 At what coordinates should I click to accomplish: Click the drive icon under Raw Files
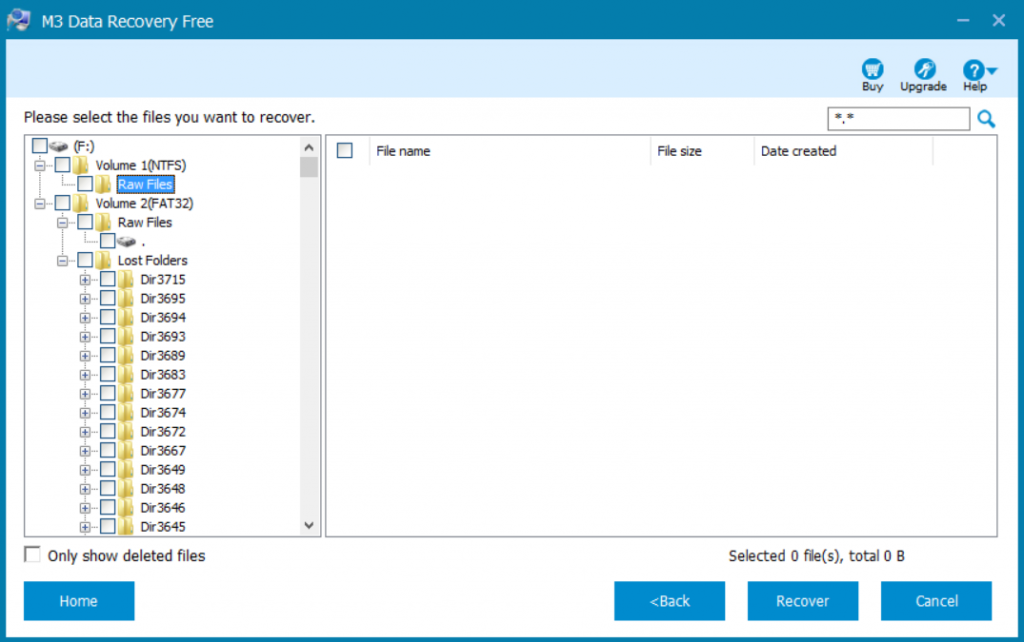126,242
